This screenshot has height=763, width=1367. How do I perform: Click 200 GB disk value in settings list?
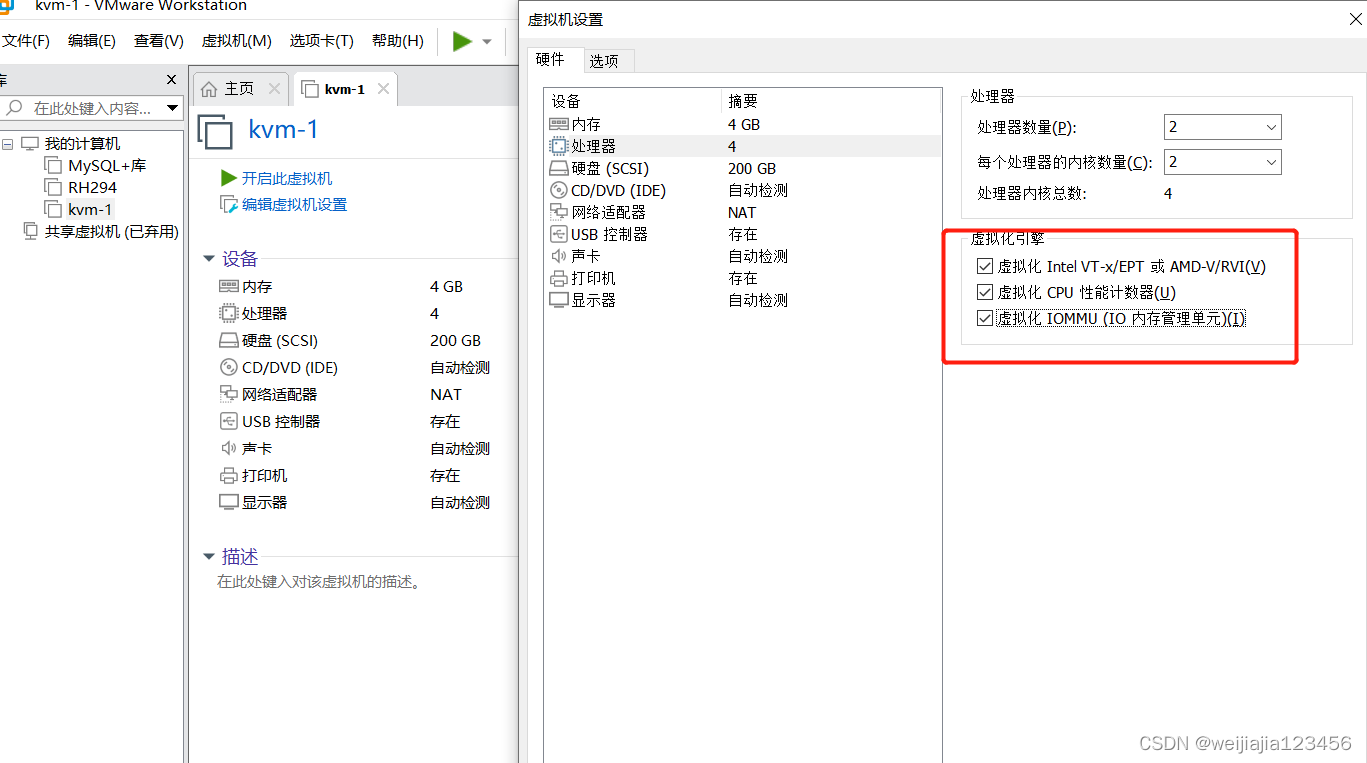pyautogui.click(x=752, y=169)
